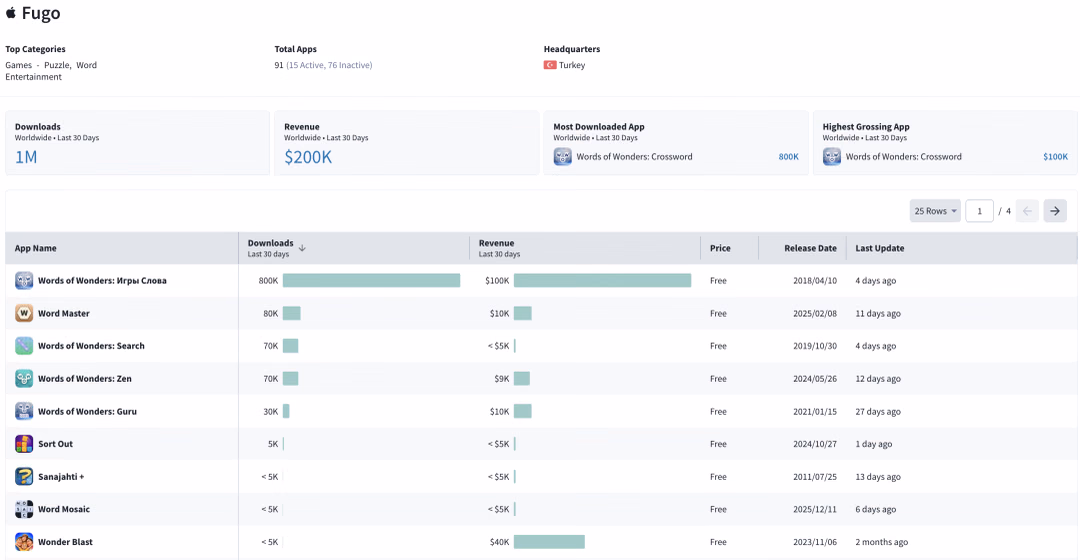Image resolution: width=1080 pixels, height=560 pixels.
Task: Click the Highest Grossing App $100K value
Action: 1055,157
